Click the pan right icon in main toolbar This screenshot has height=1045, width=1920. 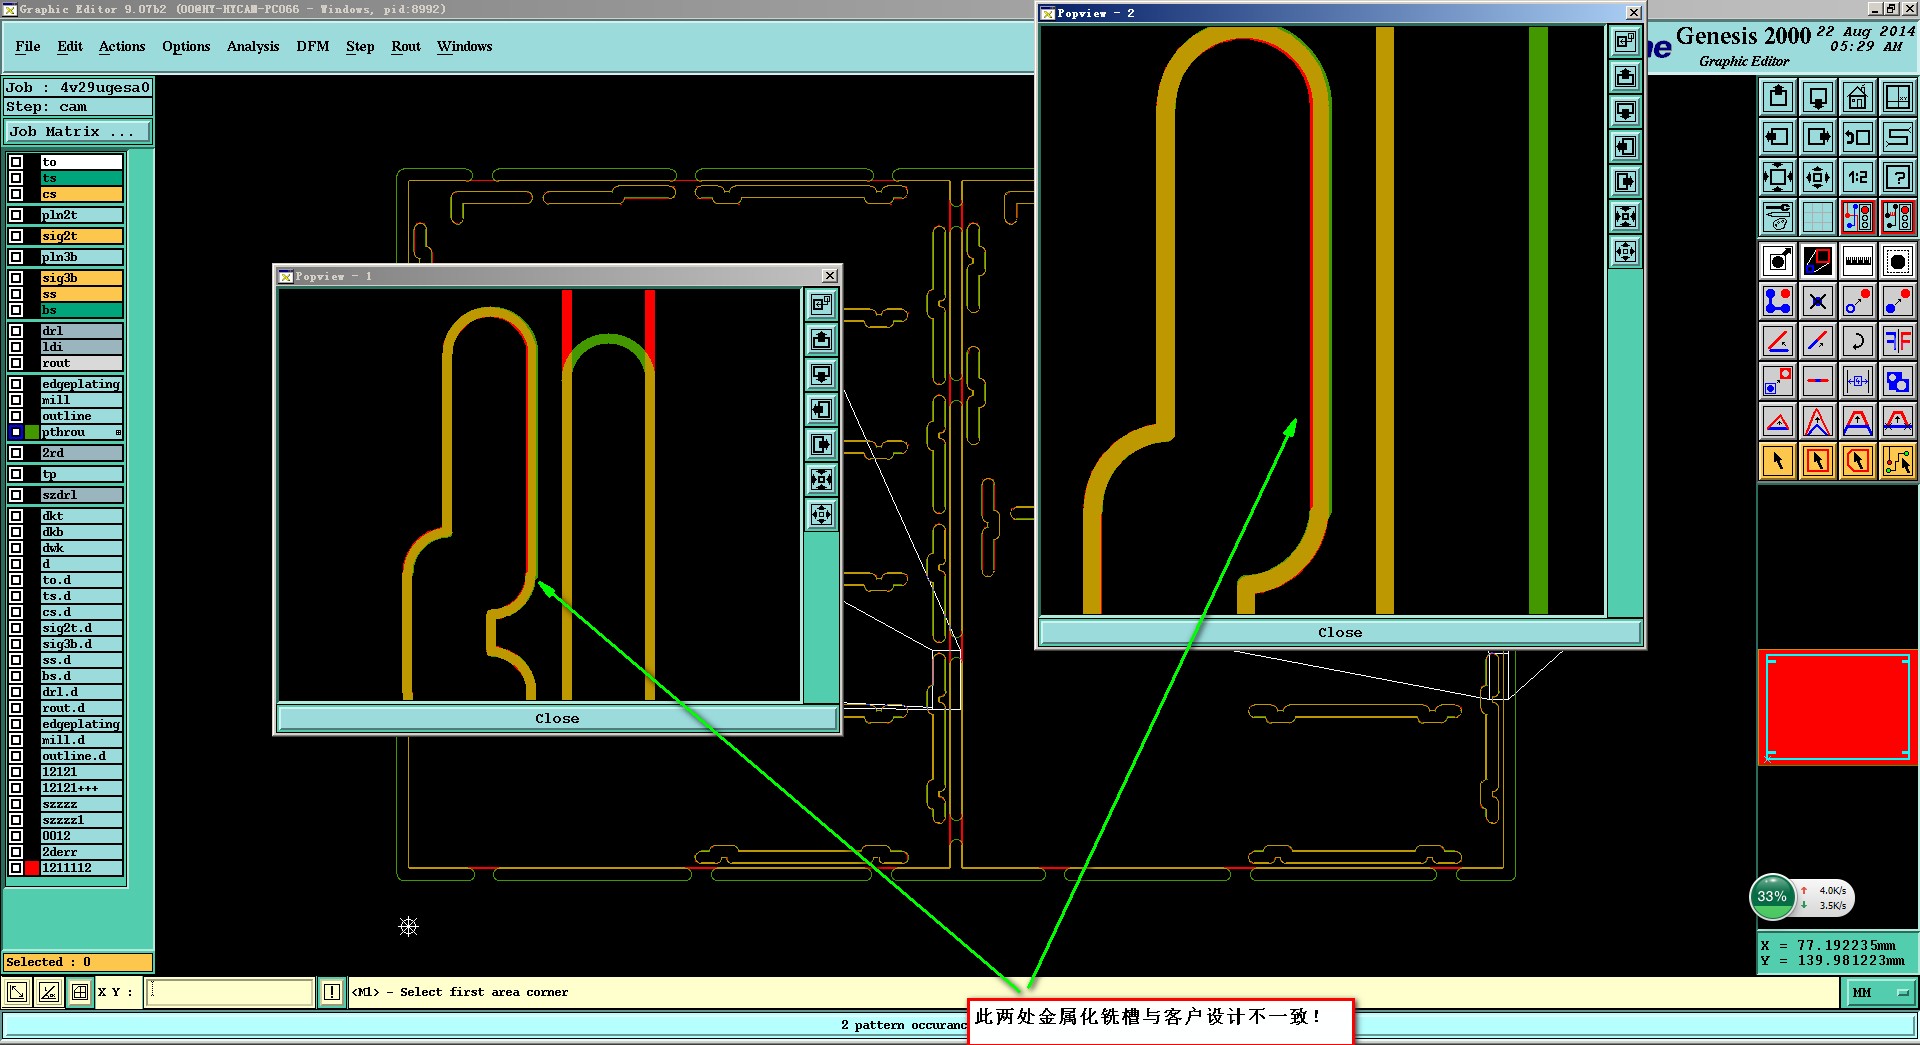pyautogui.click(x=1817, y=137)
